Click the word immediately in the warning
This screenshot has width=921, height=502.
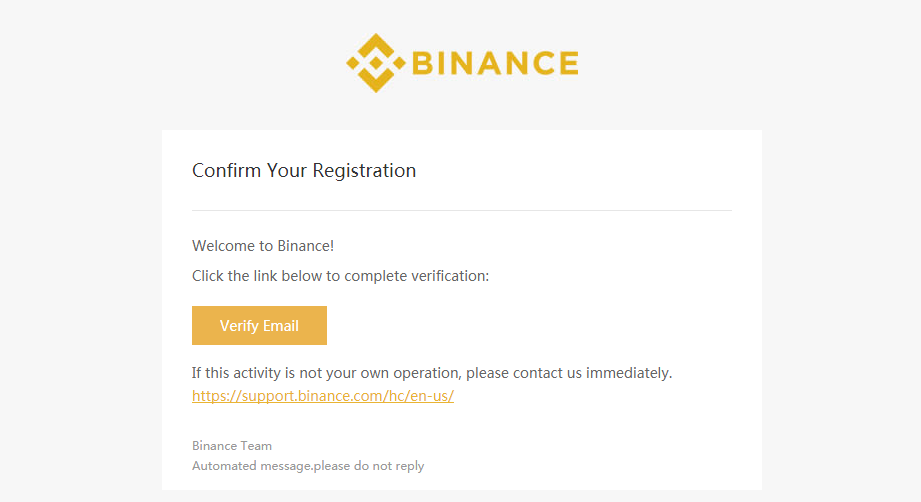coord(628,373)
